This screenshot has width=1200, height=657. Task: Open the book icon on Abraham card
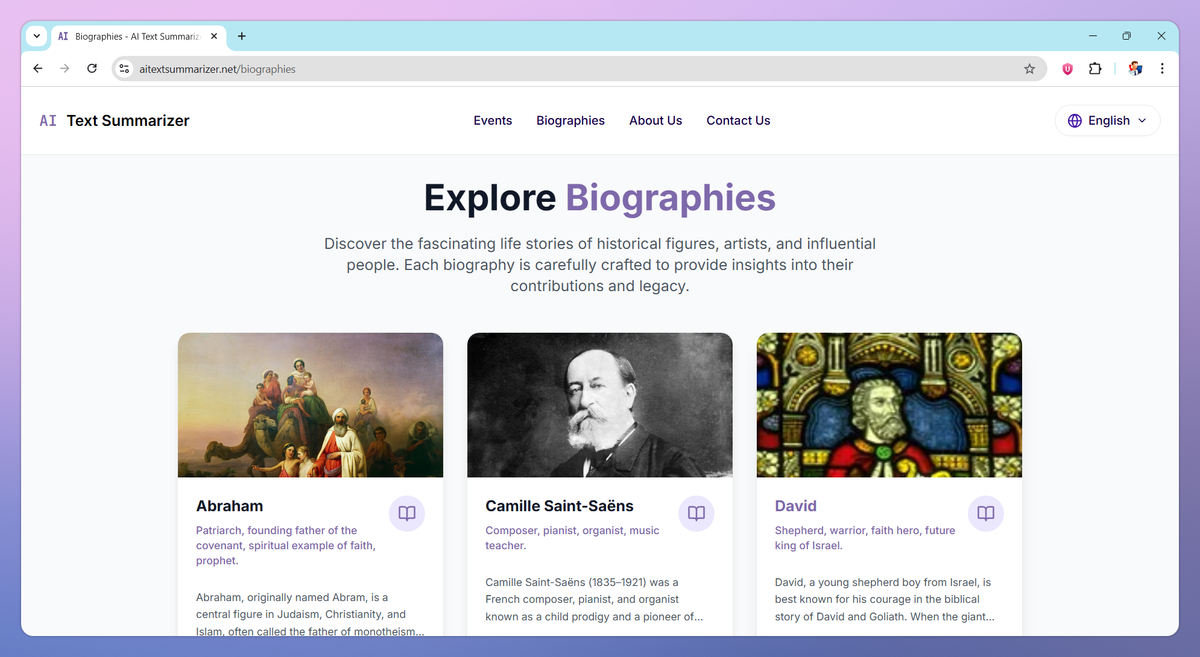[407, 513]
